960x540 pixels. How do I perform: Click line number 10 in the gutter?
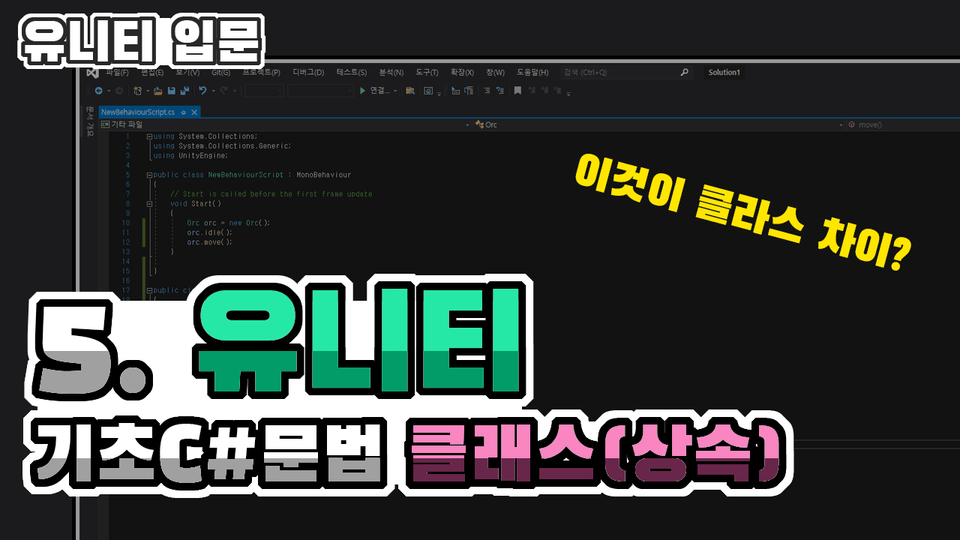click(126, 223)
